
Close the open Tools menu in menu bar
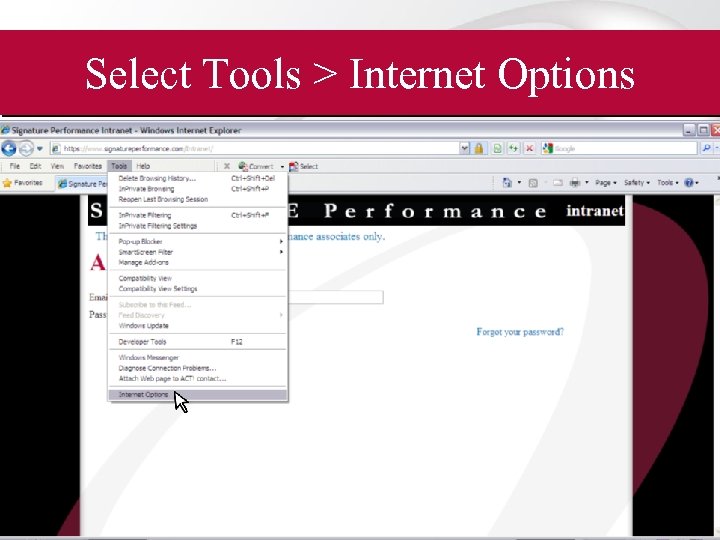119,166
